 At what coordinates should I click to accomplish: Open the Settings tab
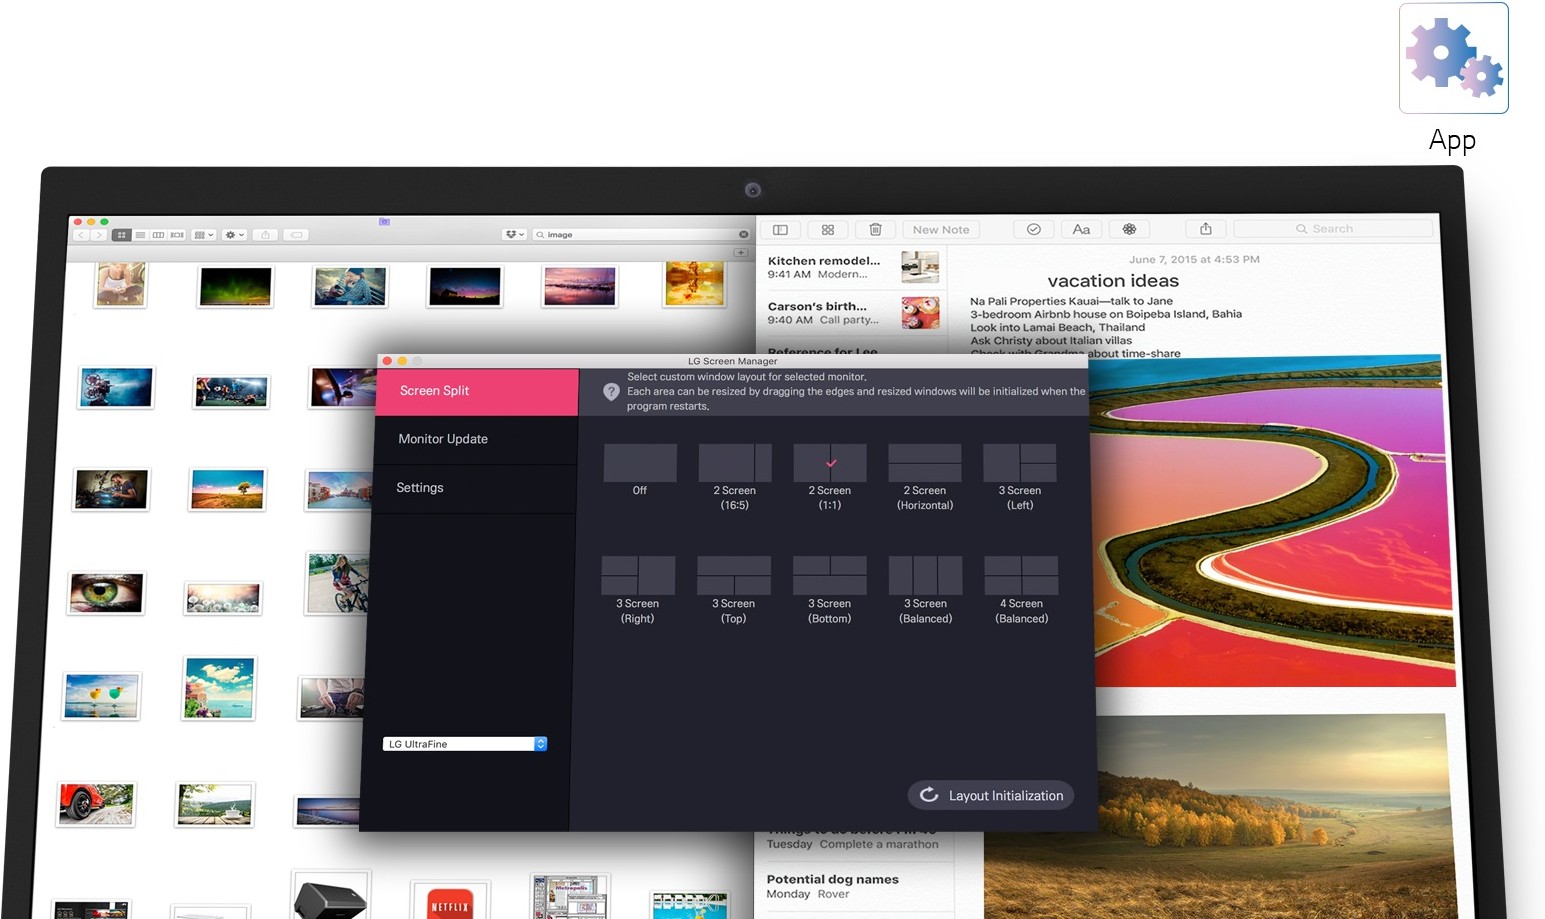[474, 489]
